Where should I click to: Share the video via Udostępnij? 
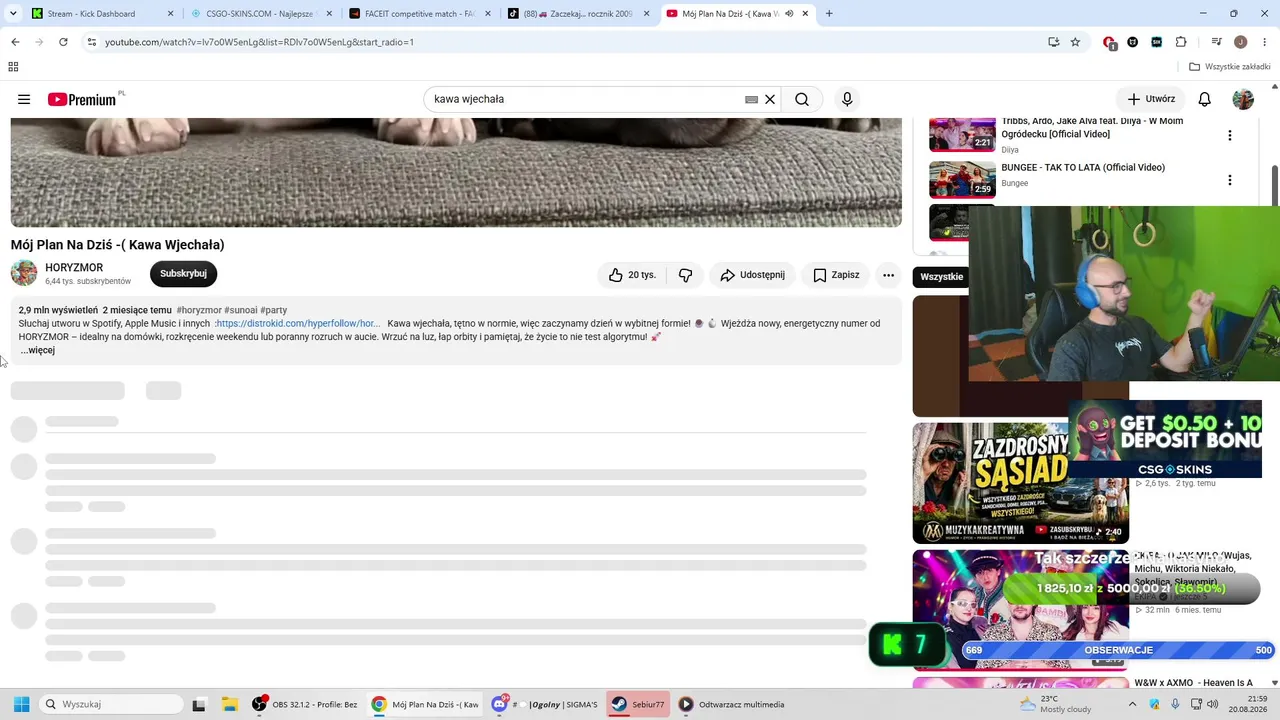[x=752, y=275]
